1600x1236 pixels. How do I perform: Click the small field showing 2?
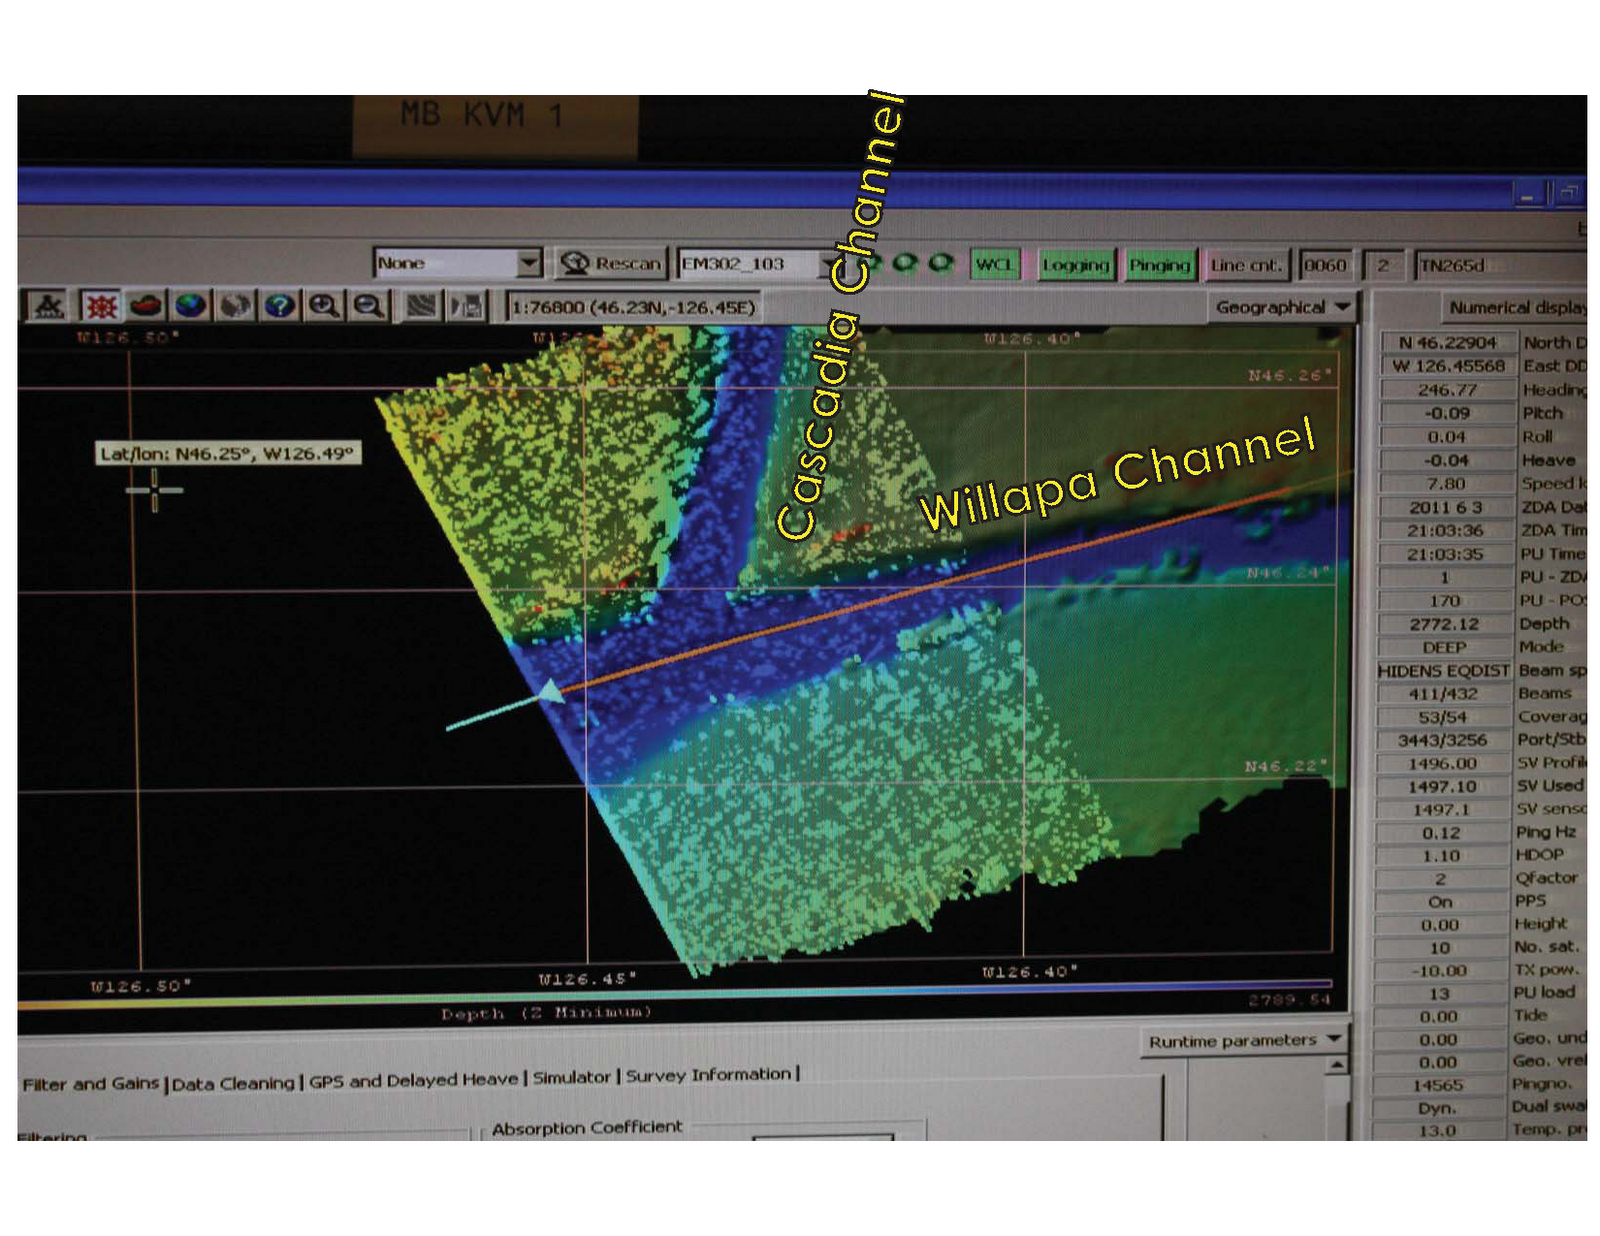pos(1383,265)
